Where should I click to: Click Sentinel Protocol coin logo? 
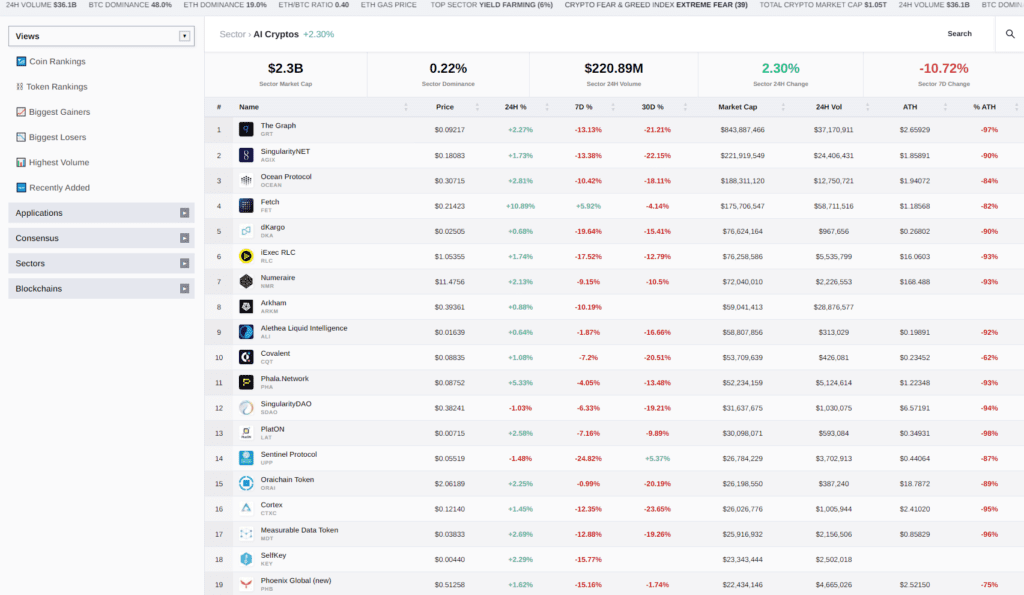coord(246,458)
